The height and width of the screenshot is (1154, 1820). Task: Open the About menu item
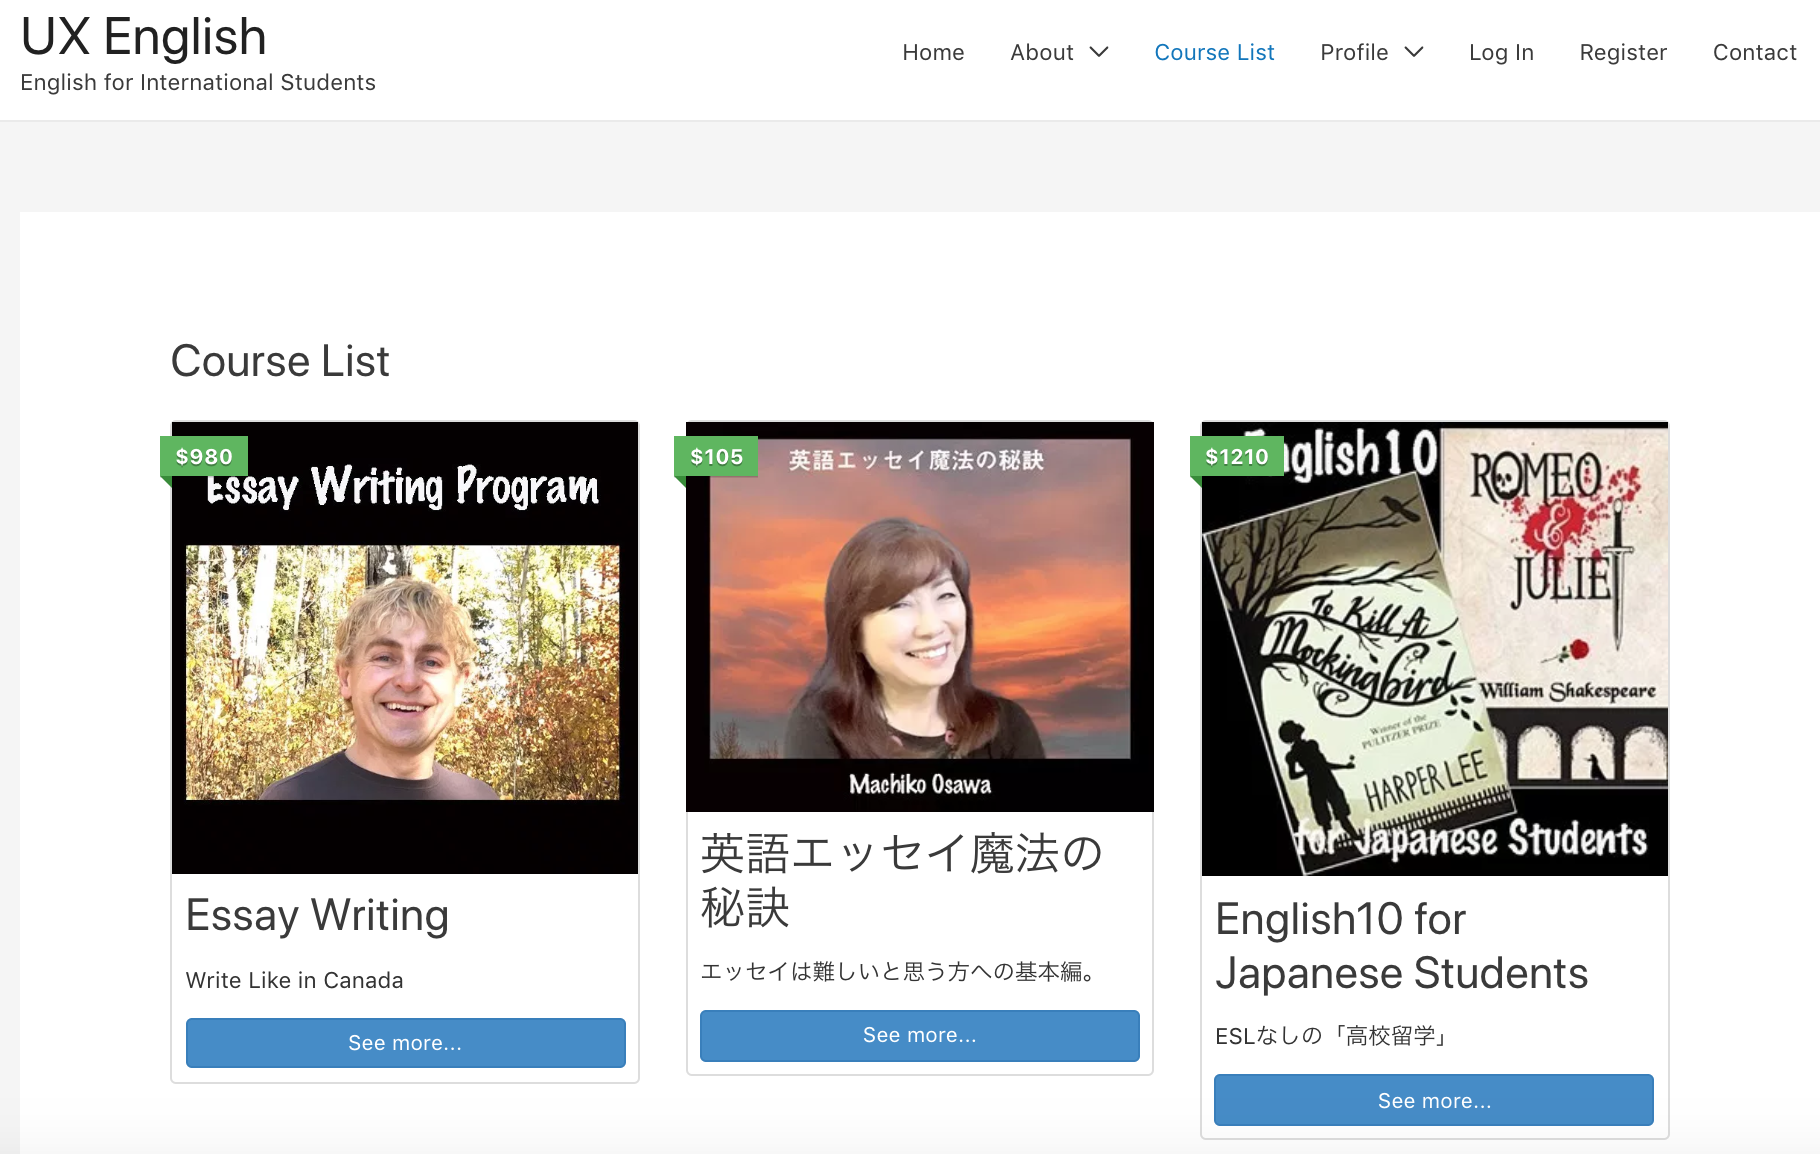1041,52
